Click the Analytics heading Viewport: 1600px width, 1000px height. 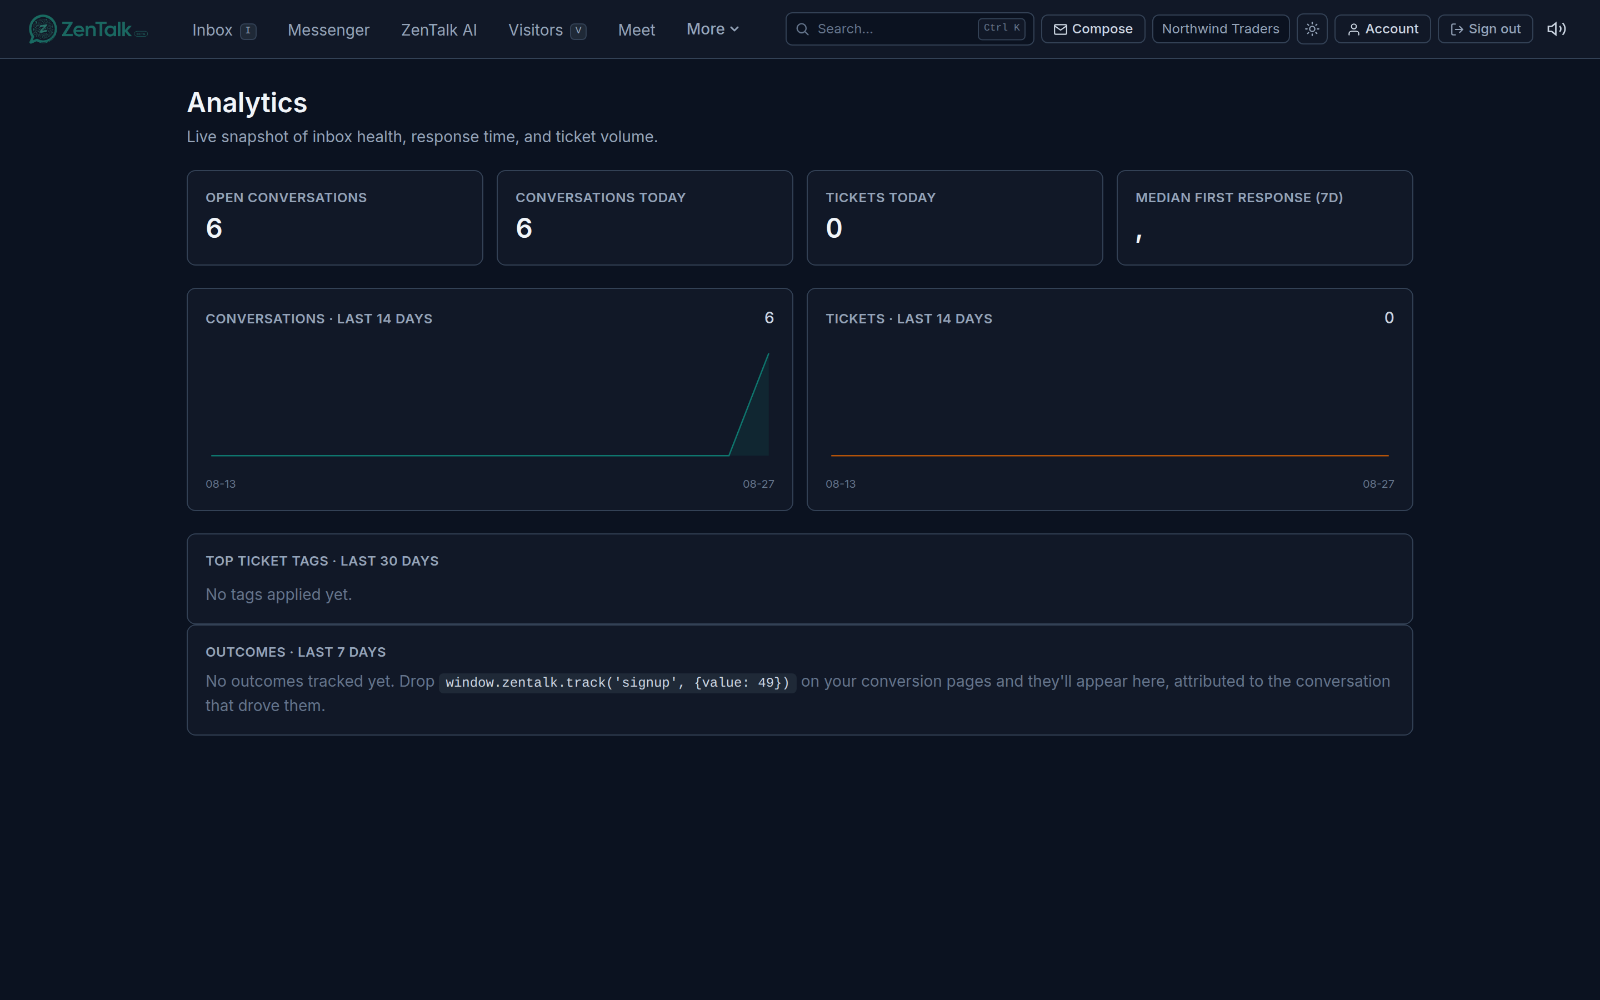[247, 103]
